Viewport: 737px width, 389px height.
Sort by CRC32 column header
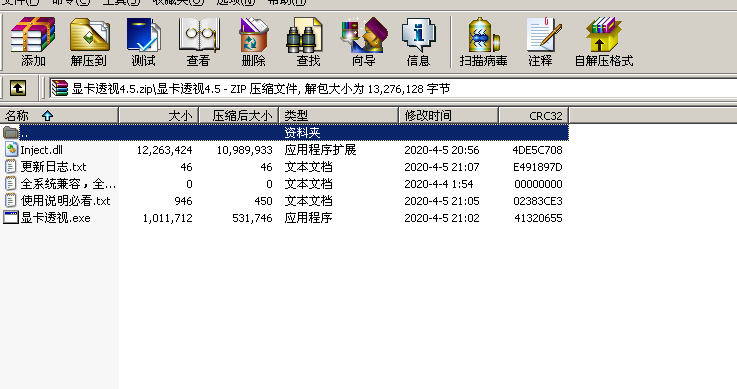click(533, 116)
